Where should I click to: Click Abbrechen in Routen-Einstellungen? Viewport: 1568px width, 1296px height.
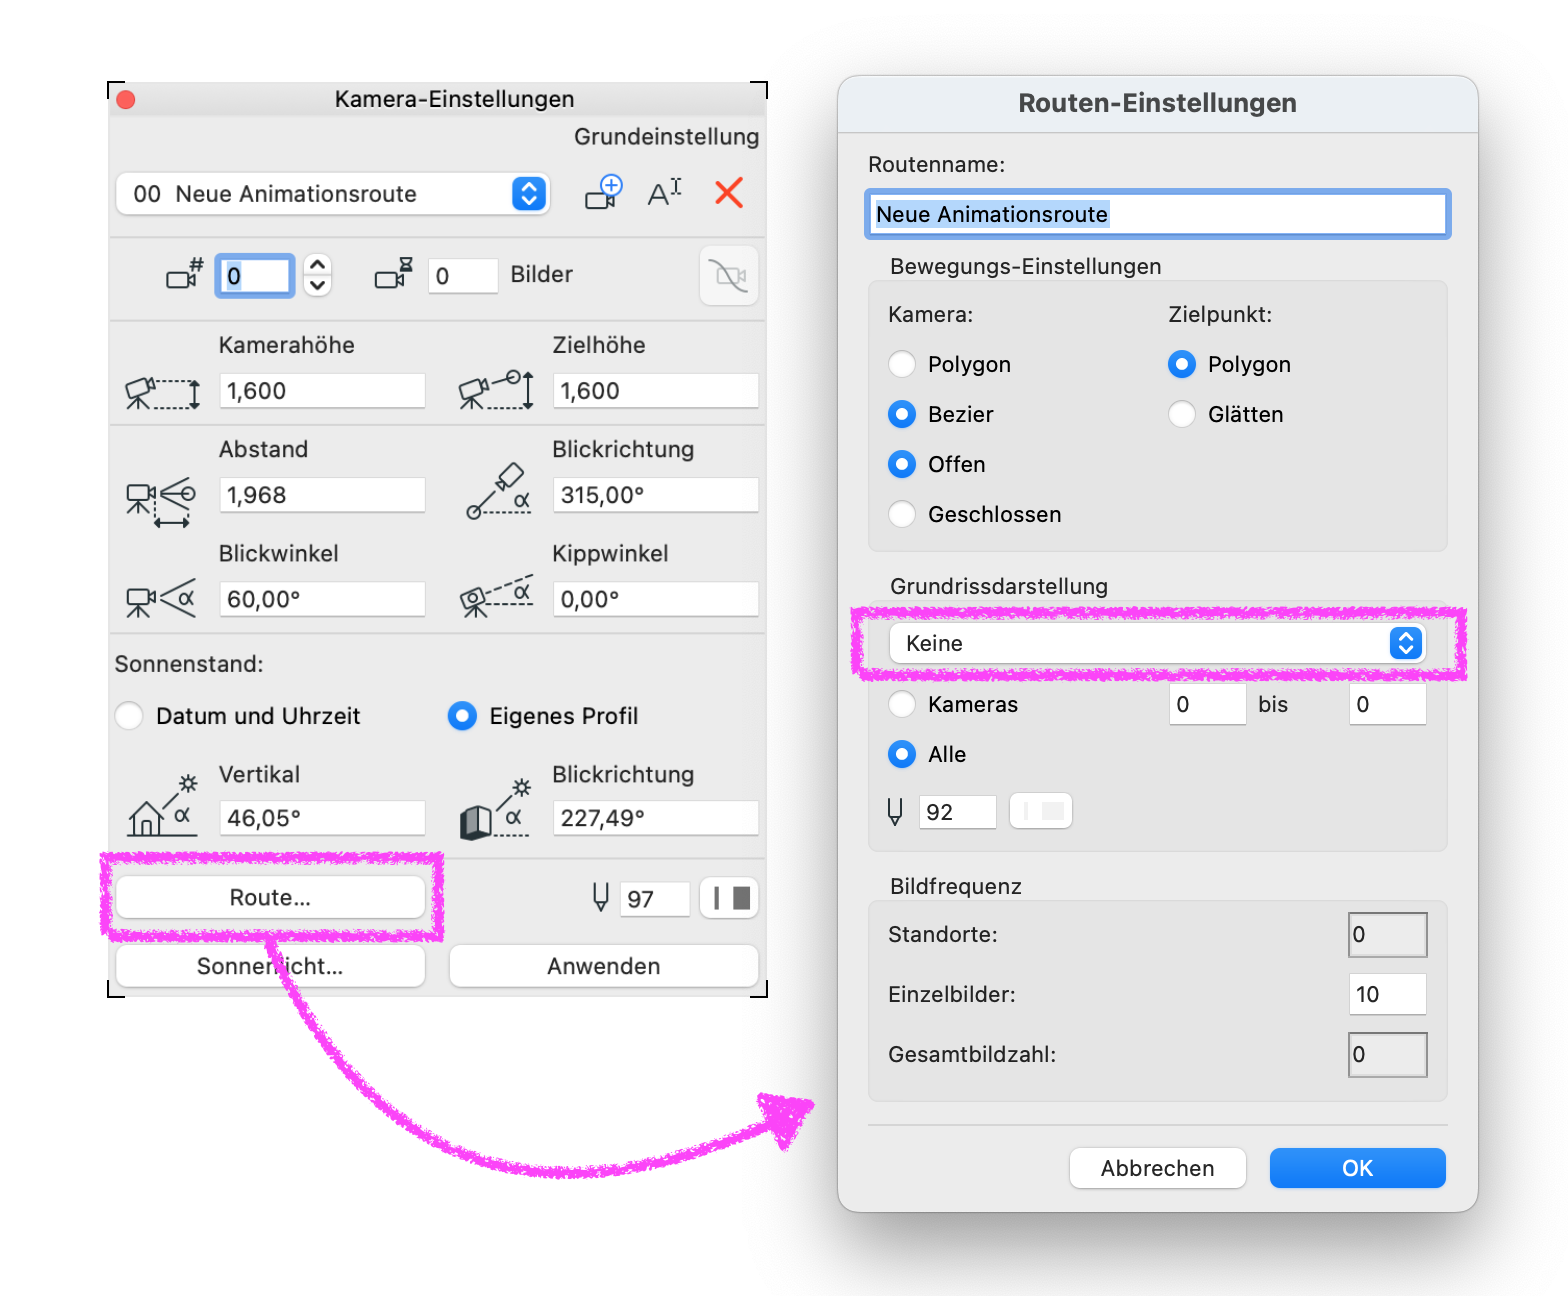pos(1157,1168)
